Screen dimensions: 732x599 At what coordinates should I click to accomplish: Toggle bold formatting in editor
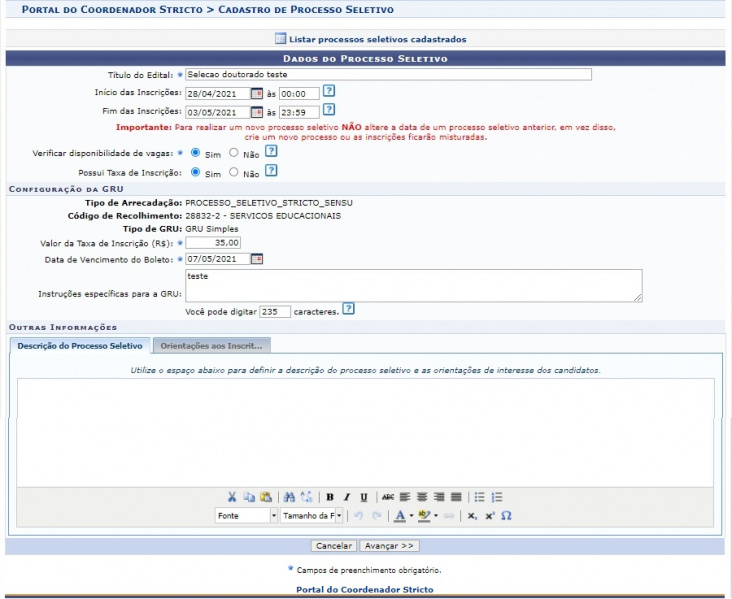(330, 497)
